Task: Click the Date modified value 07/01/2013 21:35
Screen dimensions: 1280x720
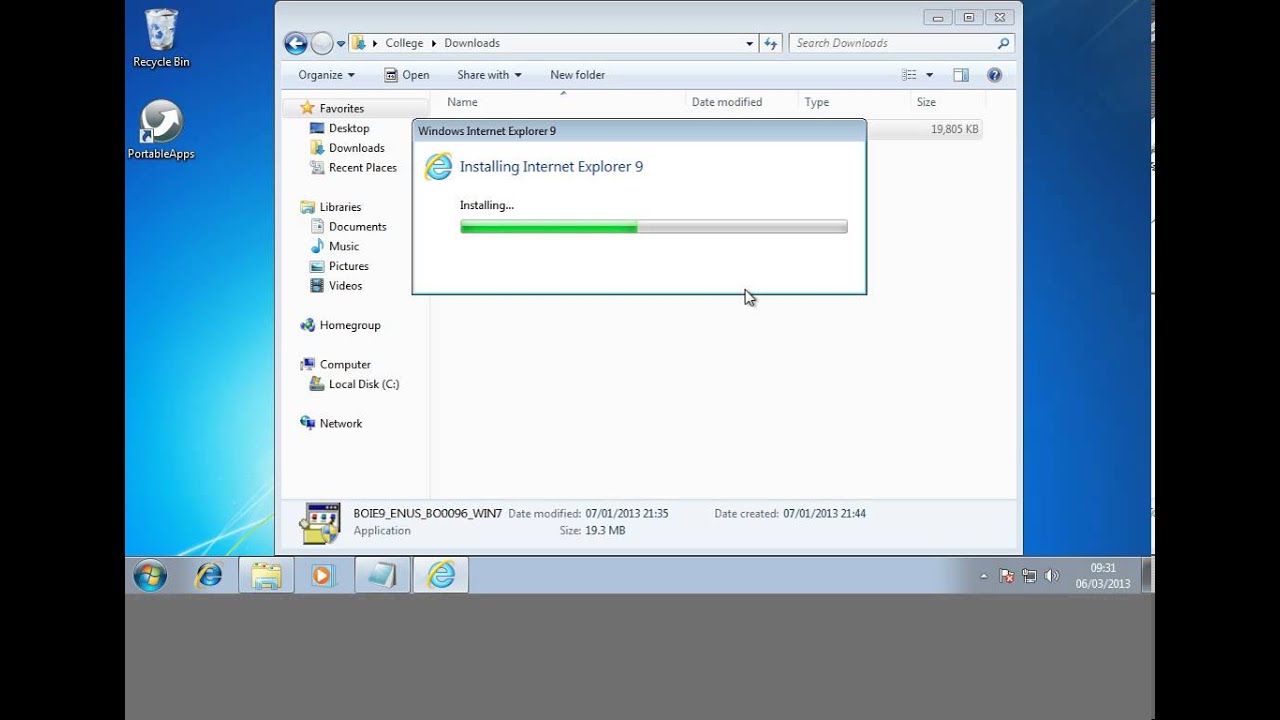Action: click(x=627, y=513)
